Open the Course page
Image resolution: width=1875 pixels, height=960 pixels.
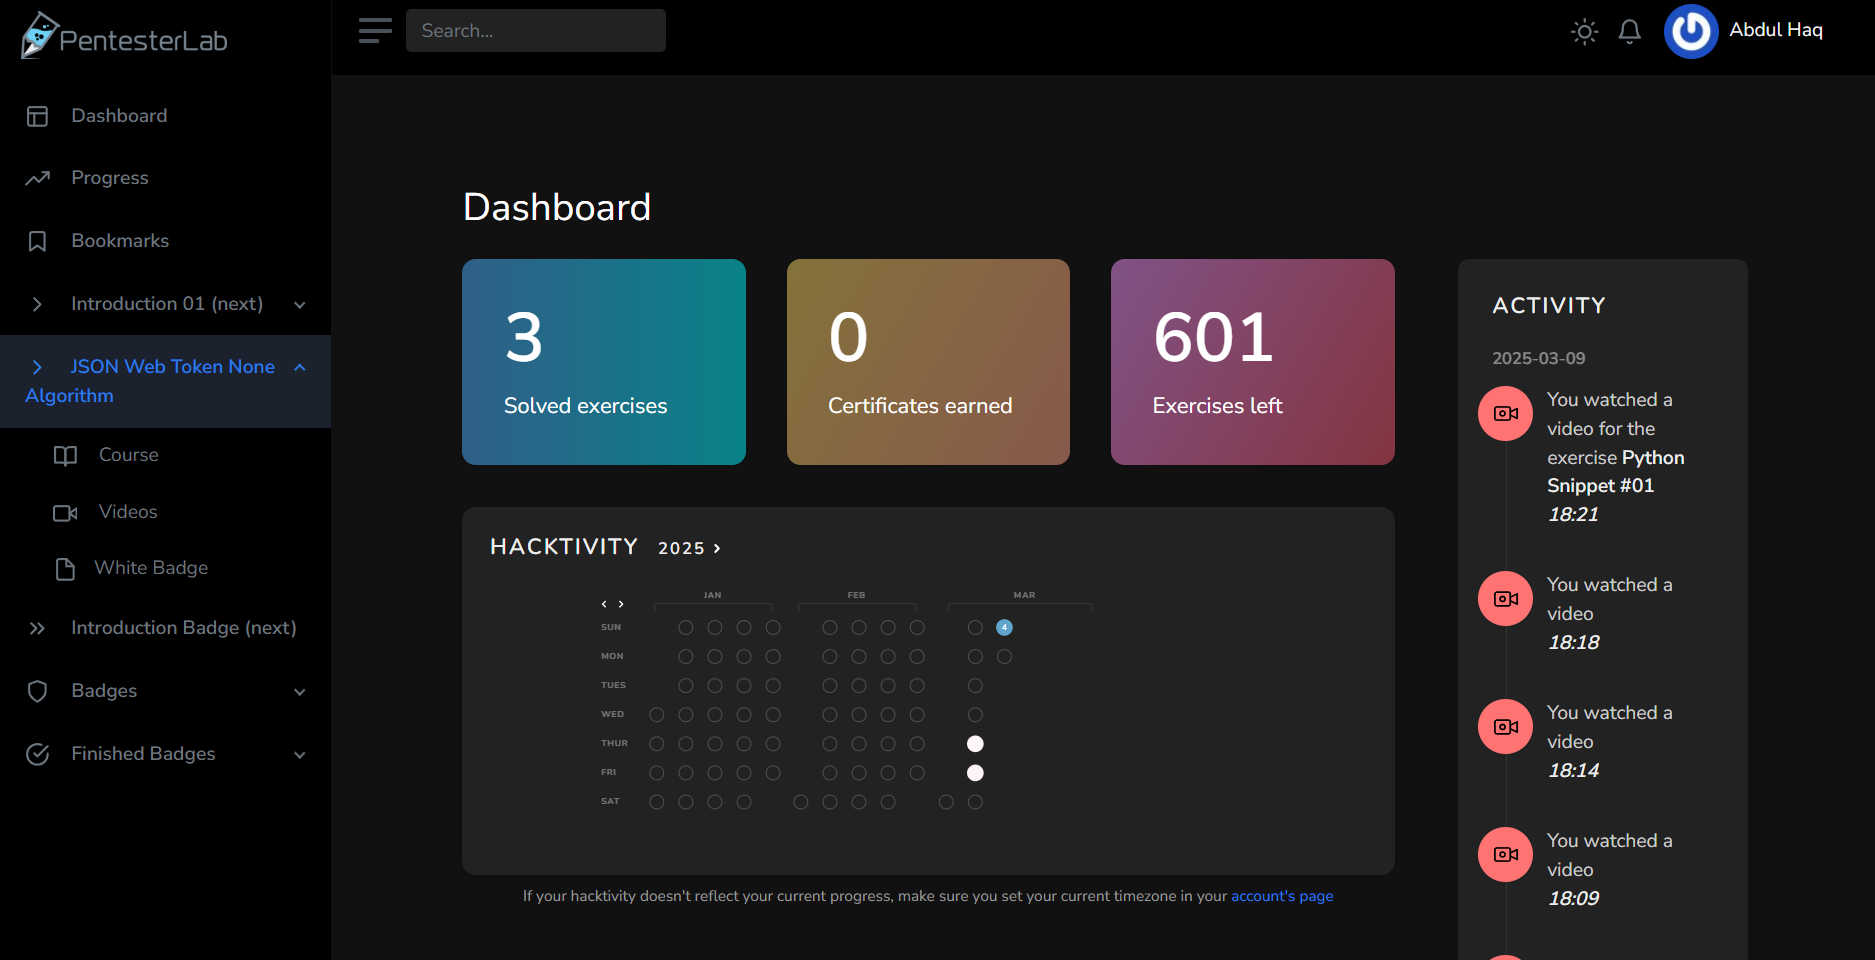click(129, 455)
